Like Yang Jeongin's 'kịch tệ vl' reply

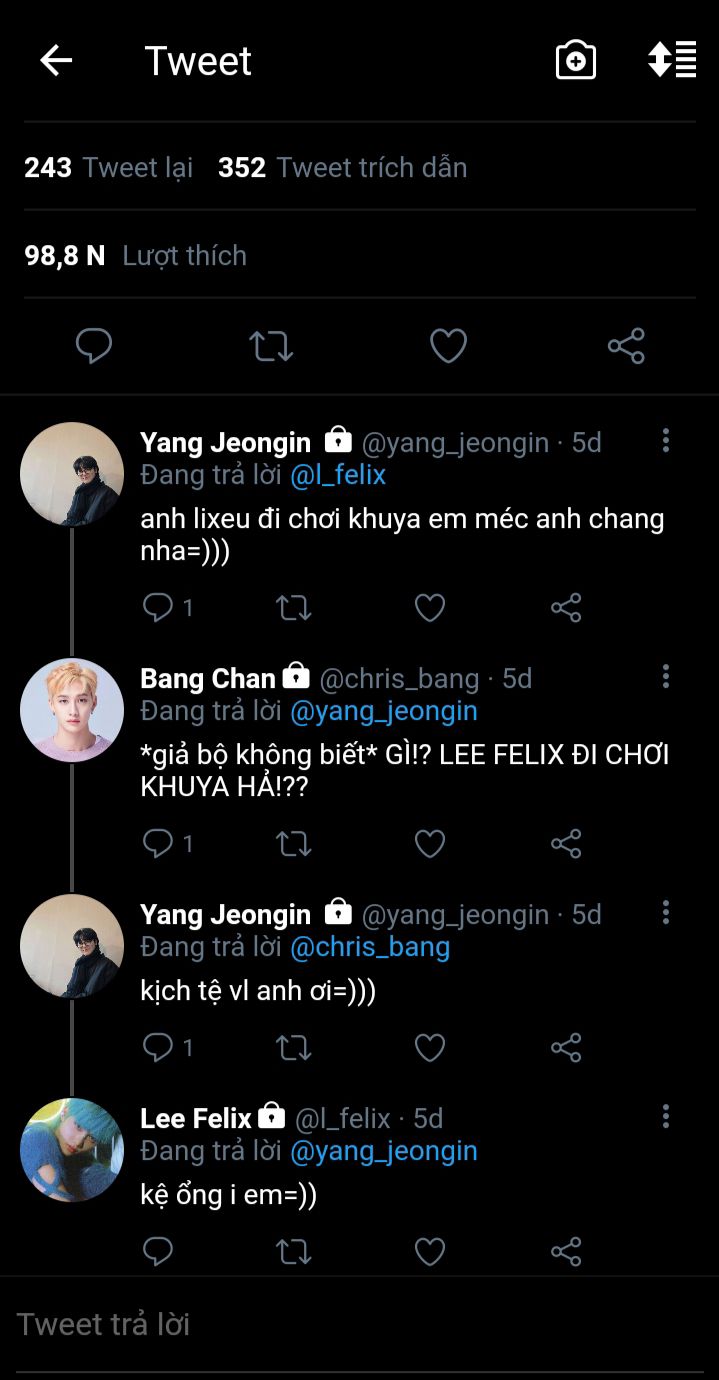click(430, 1047)
